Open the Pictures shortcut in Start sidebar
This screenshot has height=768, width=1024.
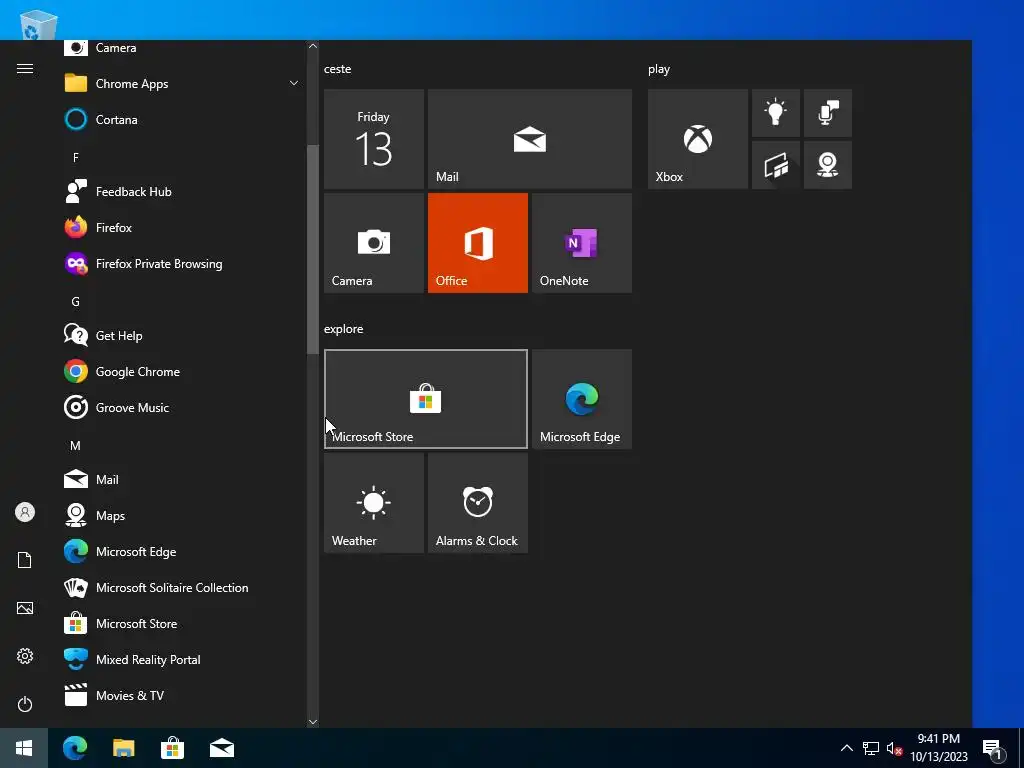click(x=25, y=608)
